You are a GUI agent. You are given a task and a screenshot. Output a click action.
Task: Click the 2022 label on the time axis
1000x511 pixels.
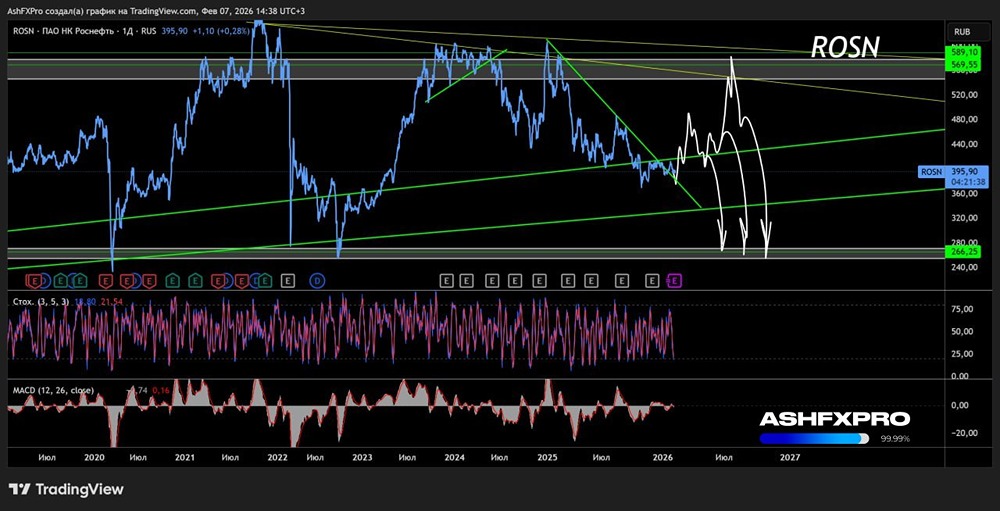click(277, 457)
